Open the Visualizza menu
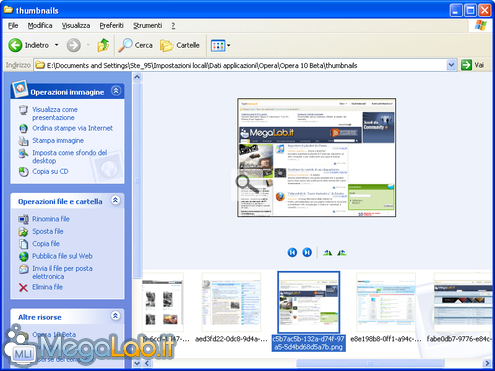The image size is (495, 371). [x=76, y=25]
